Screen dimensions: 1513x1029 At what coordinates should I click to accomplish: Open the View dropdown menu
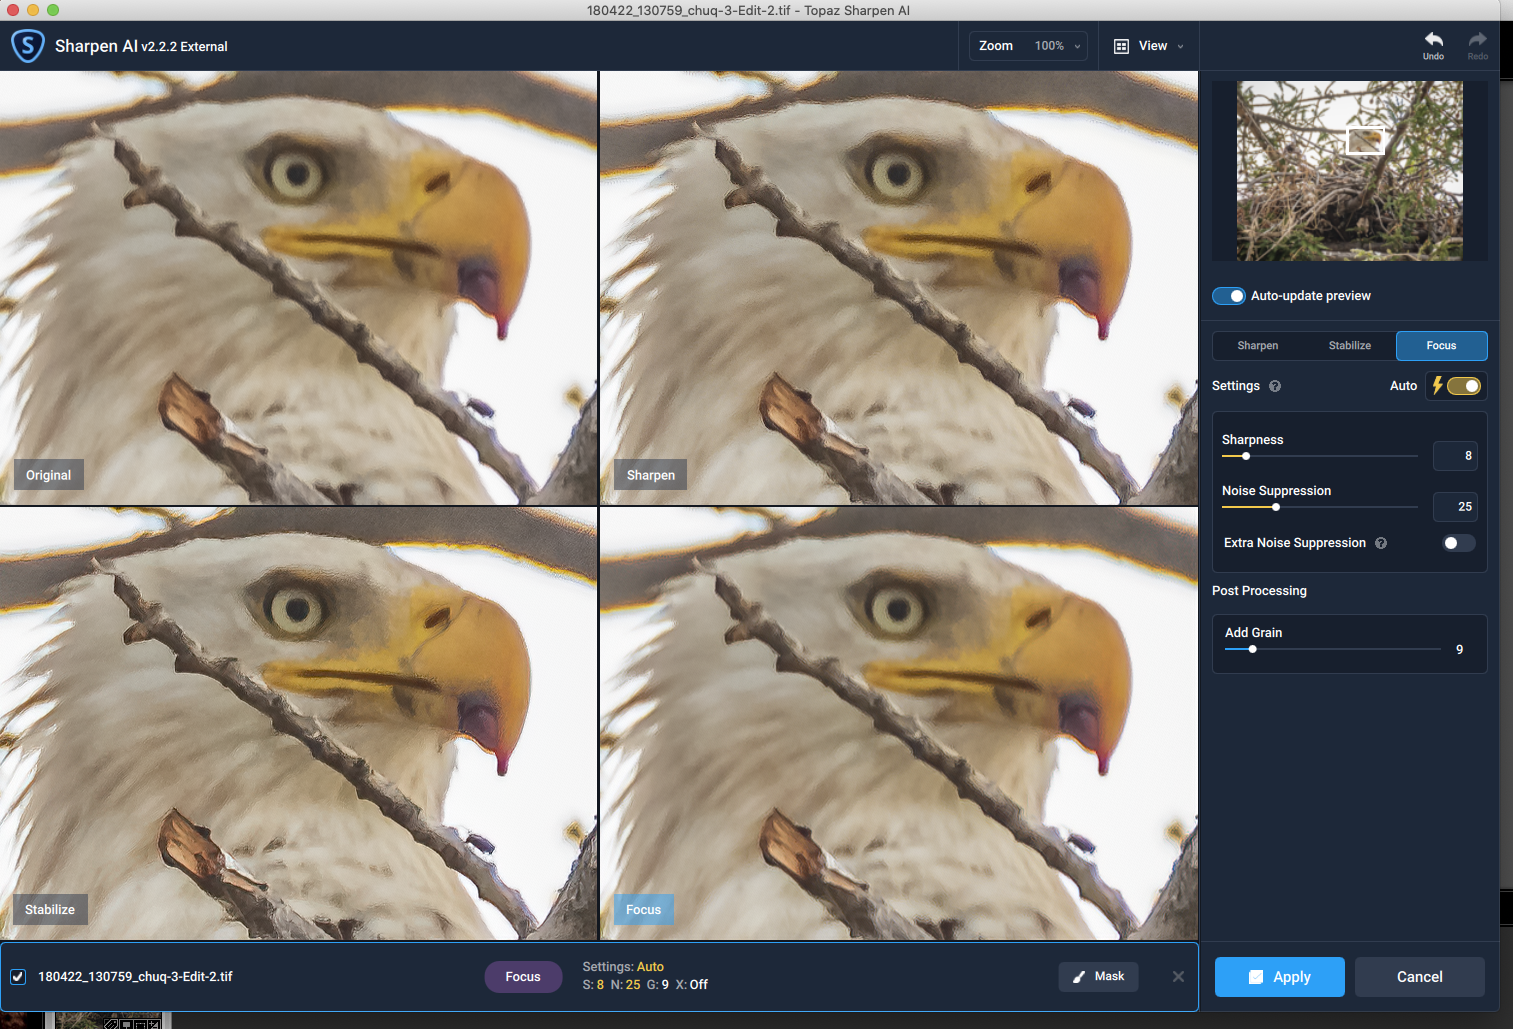[1149, 46]
